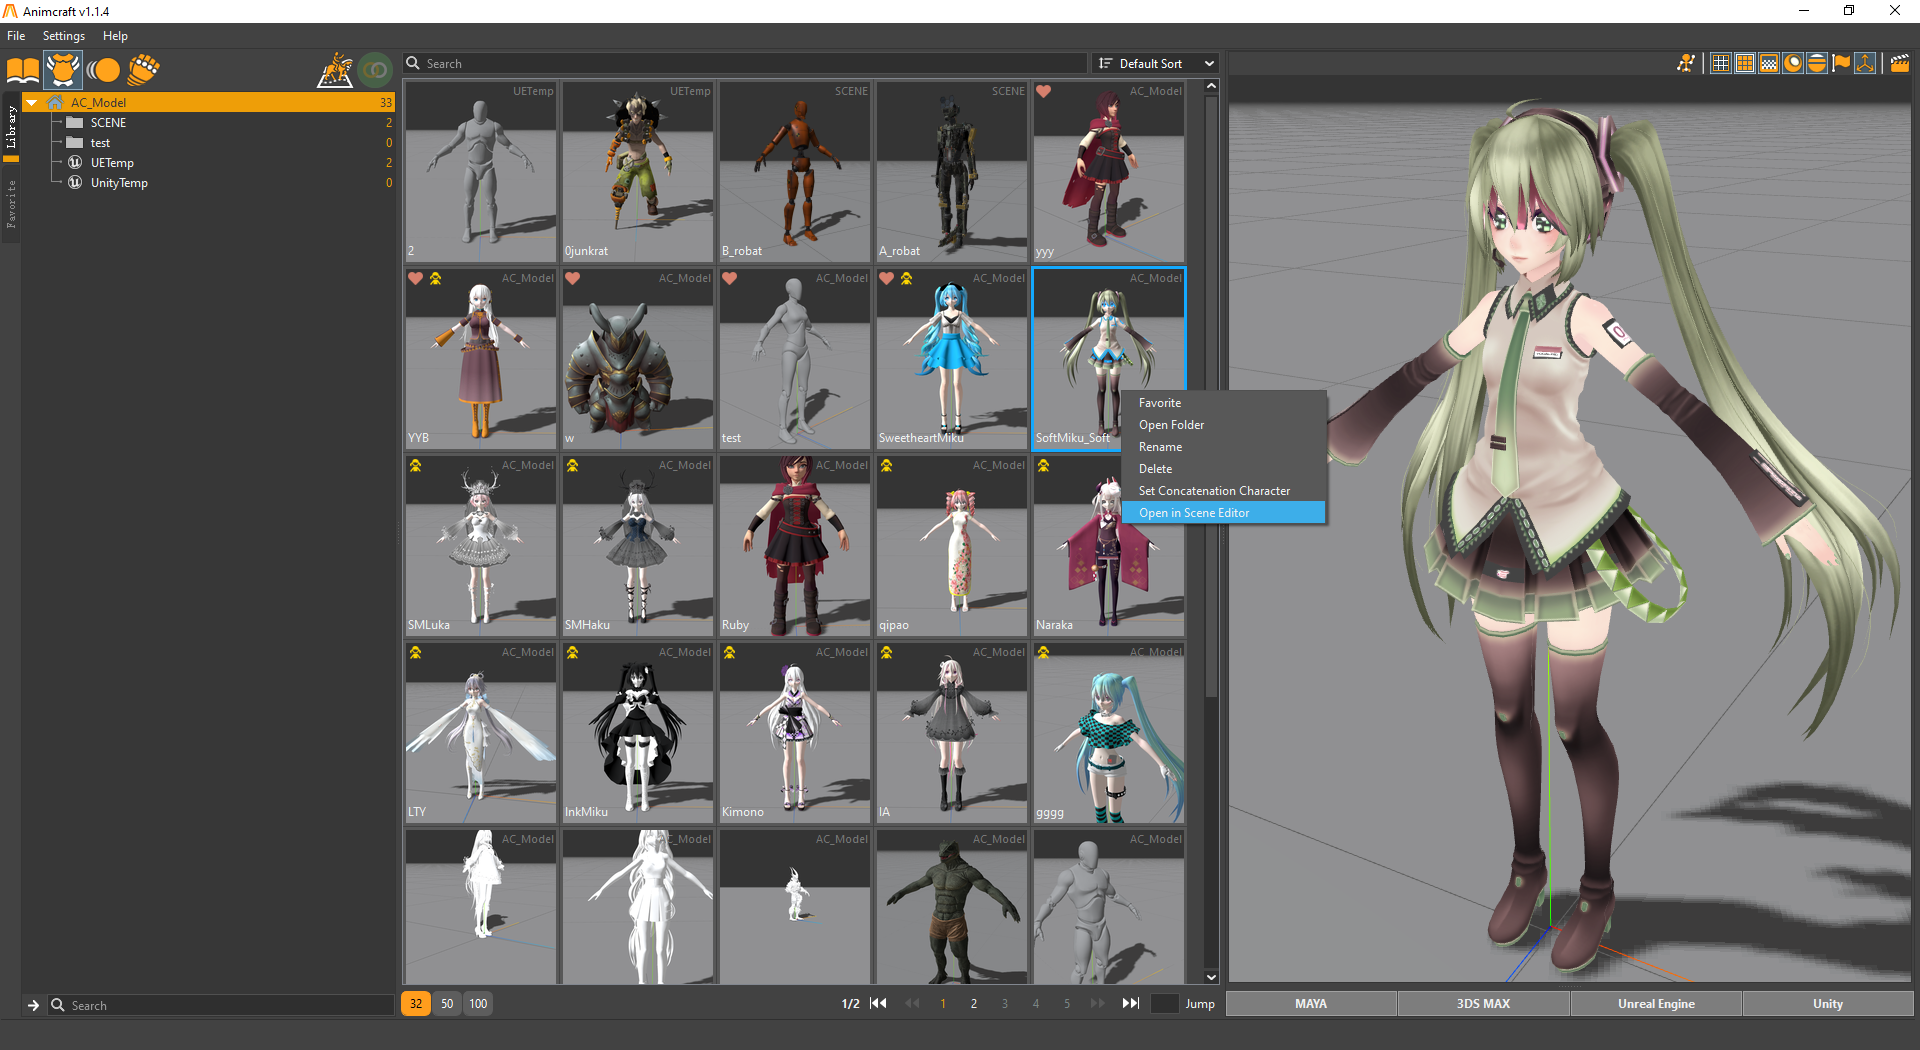Click the yellow badge icon on SMLuka
1920x1050 pixels.
pyautogui.click(x=416, y=465)
